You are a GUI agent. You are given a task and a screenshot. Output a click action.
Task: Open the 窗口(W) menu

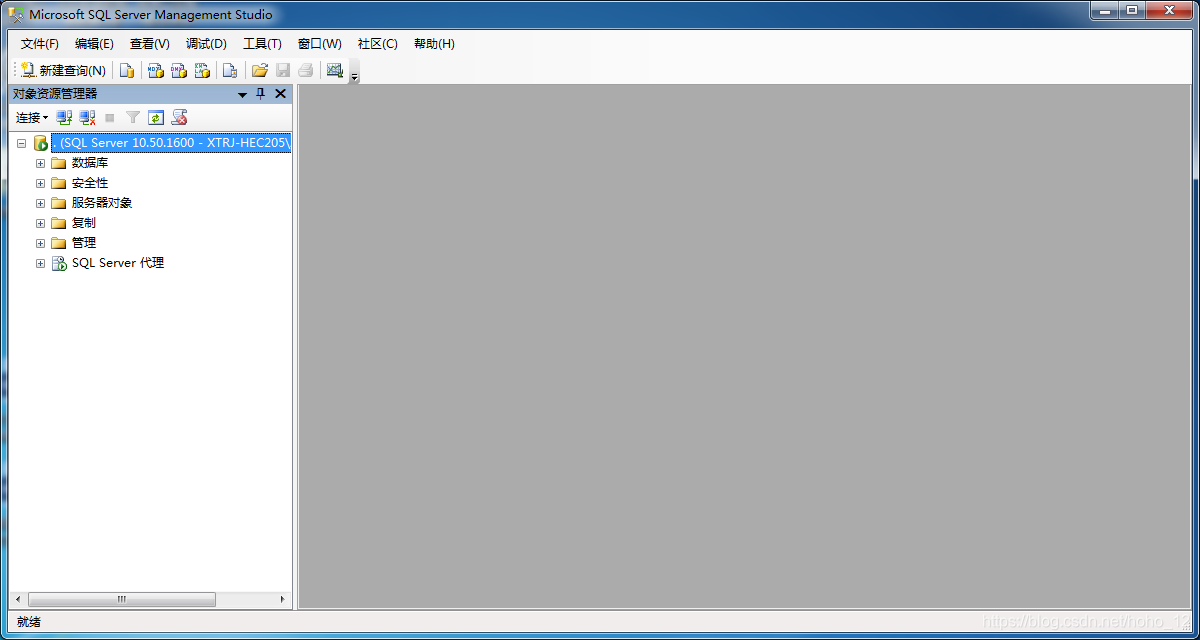point(320,44)
